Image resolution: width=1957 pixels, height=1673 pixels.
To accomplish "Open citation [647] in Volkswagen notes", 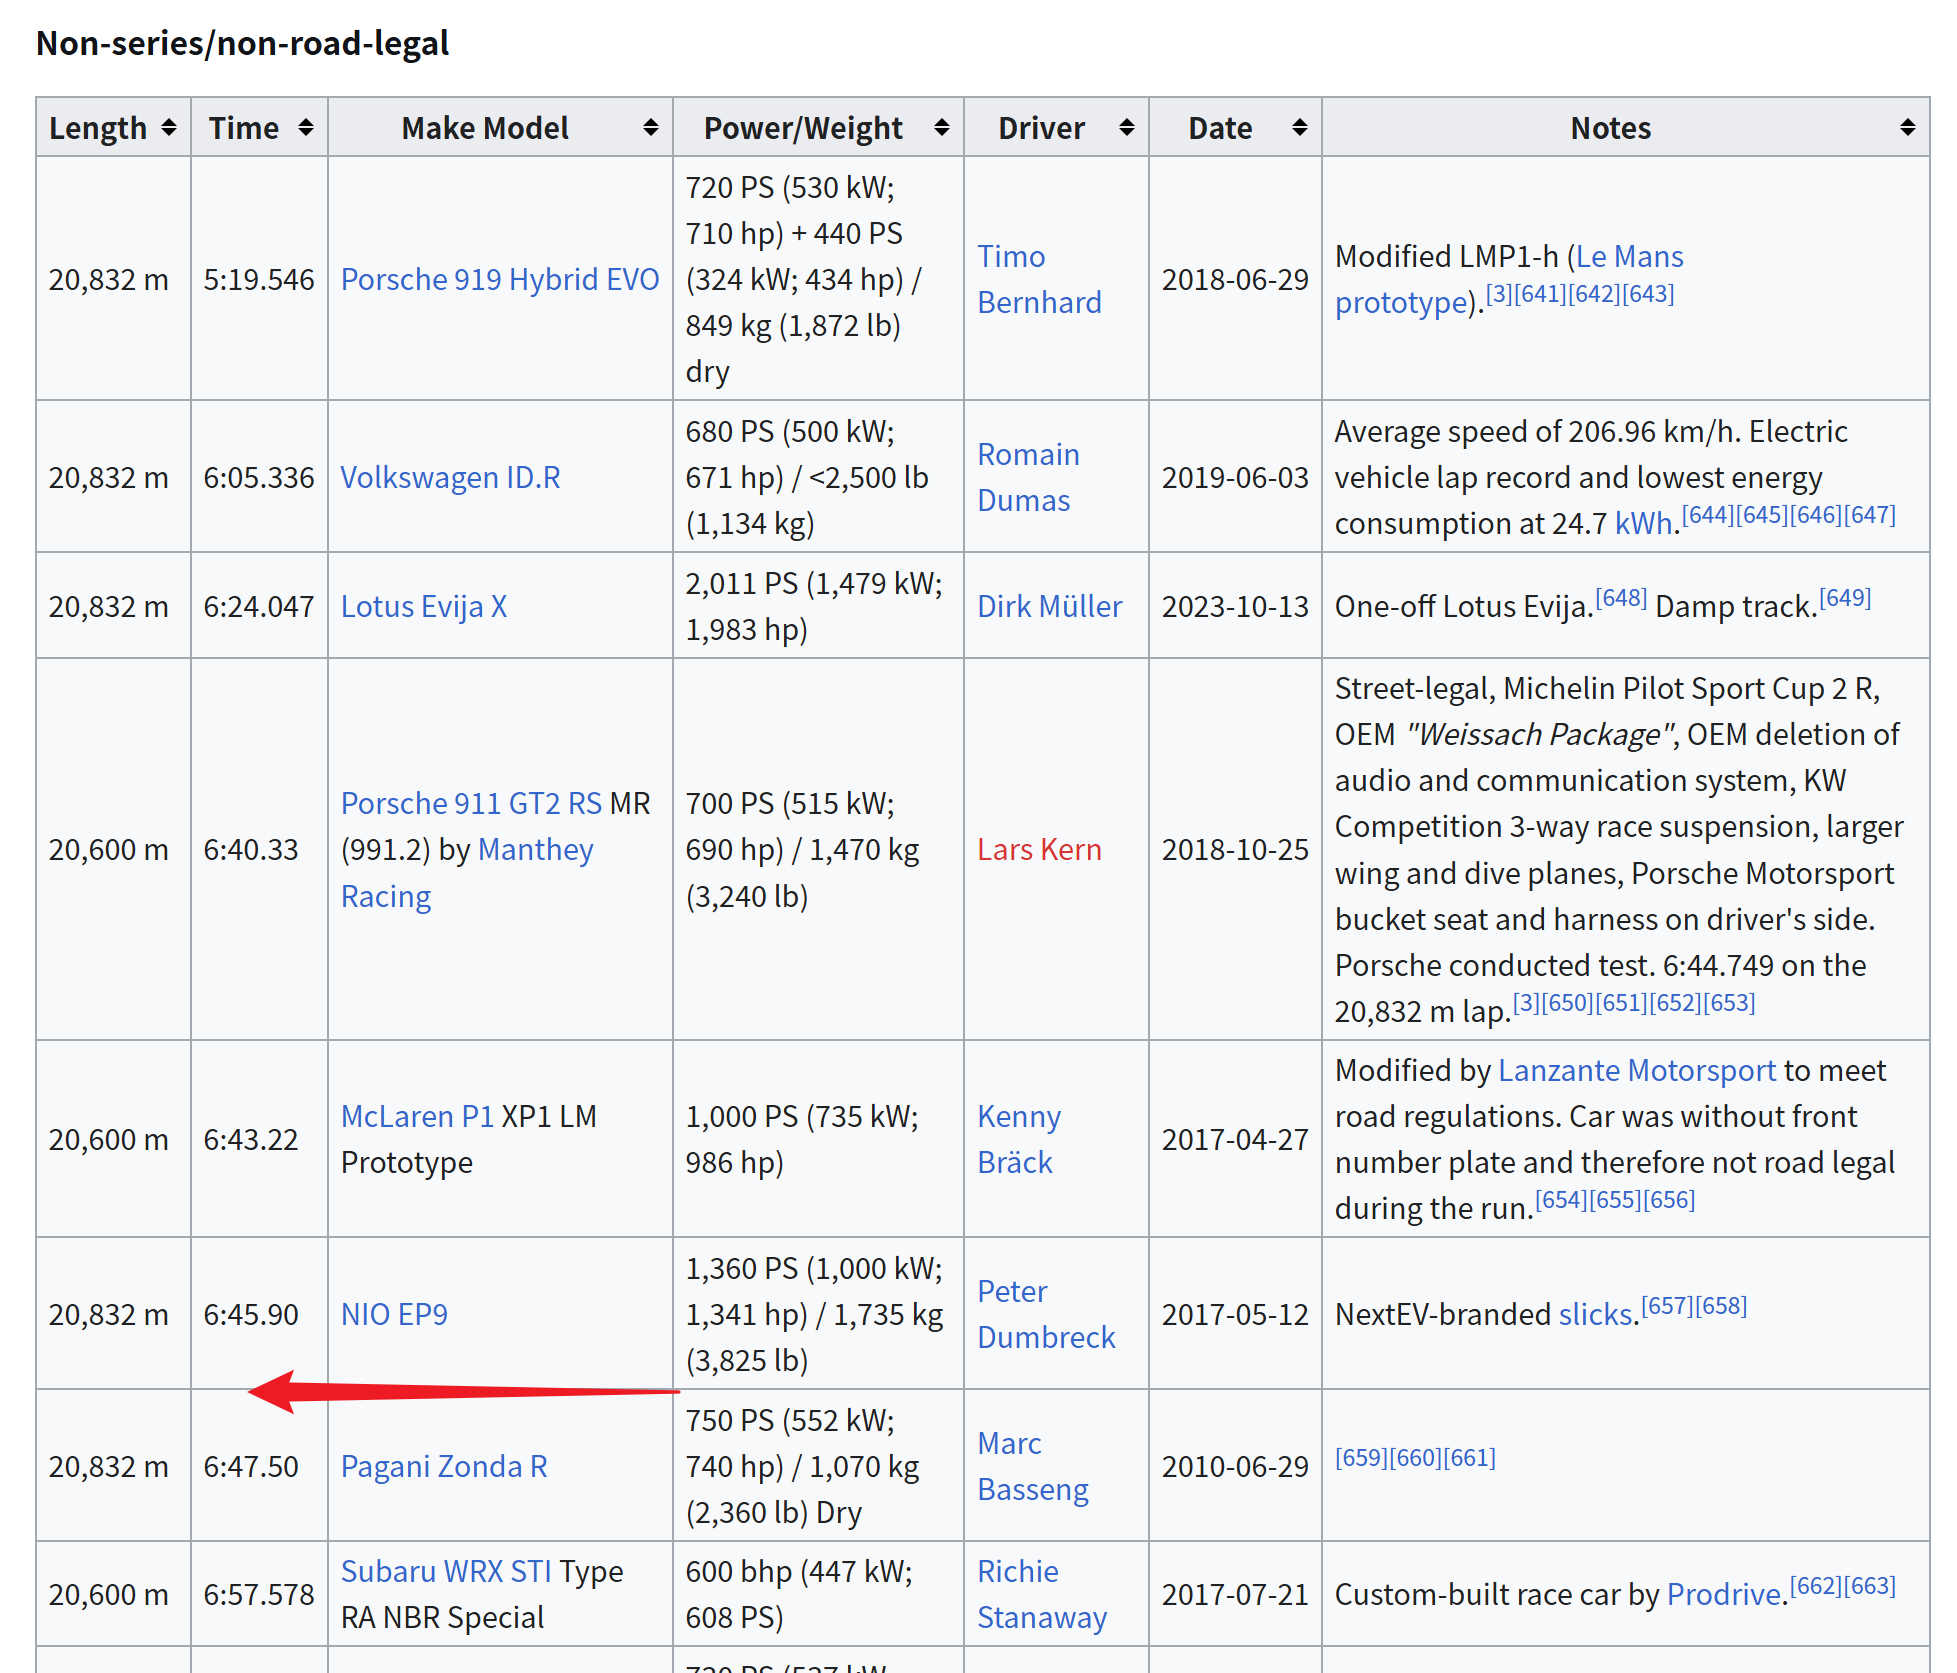I will pyautogui.click(x=1870, y=515).
